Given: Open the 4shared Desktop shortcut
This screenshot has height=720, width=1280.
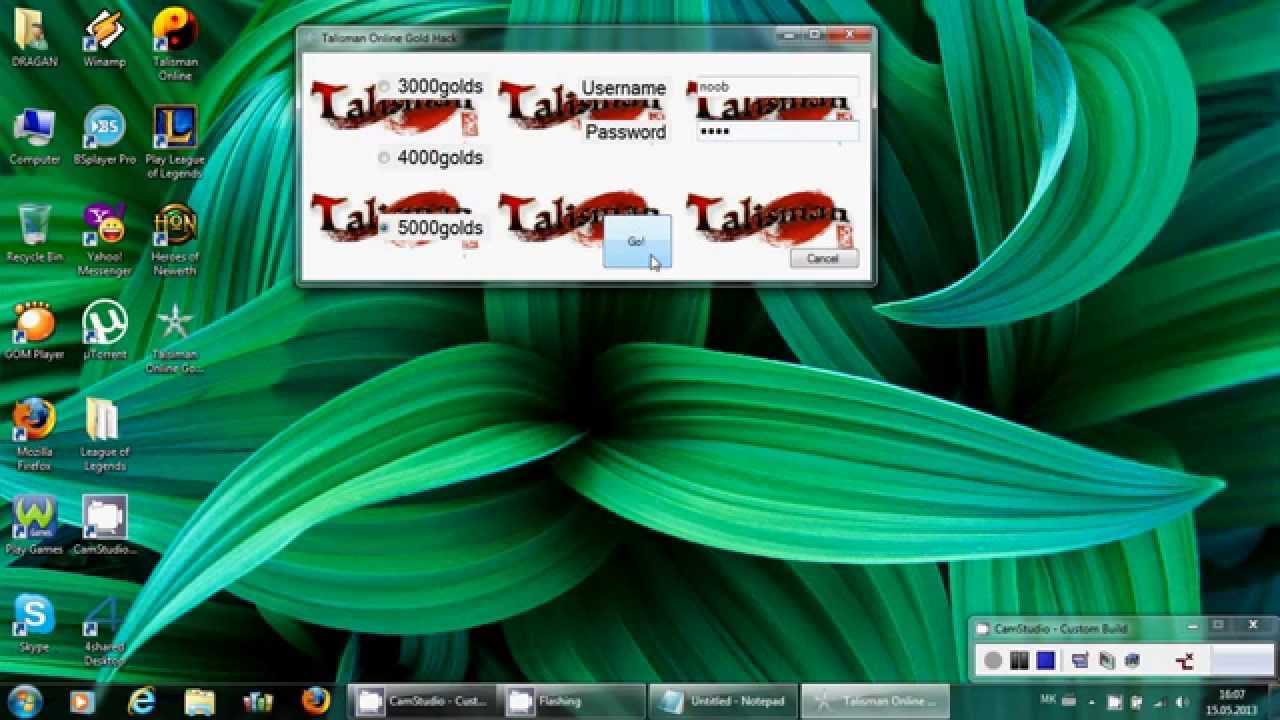Looking at the screenshot, I should coord(105,630).
